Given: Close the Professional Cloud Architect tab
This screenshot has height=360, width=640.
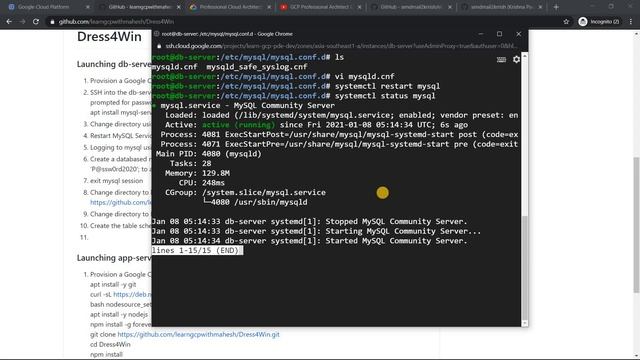Looking at the screenshot, I should point(269,7).
